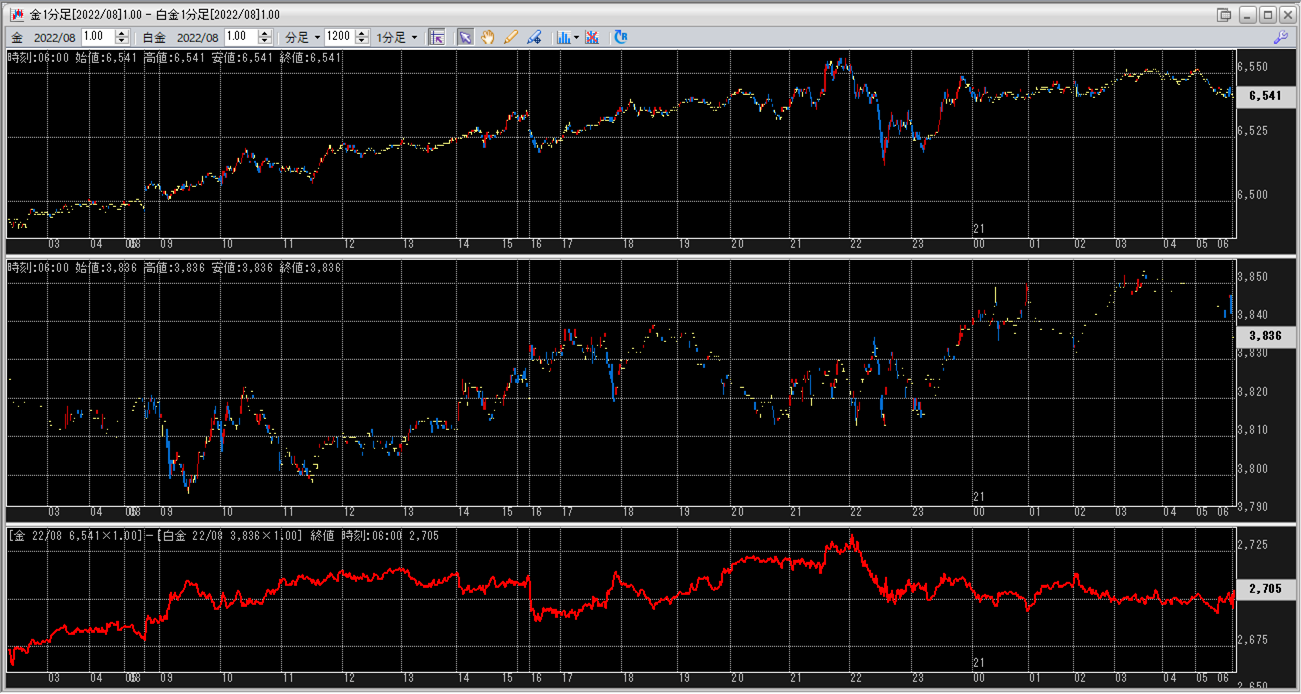Open settings with the wrench icon
This screenshot has width=1301, height=694.
(x=1280, y=37)
